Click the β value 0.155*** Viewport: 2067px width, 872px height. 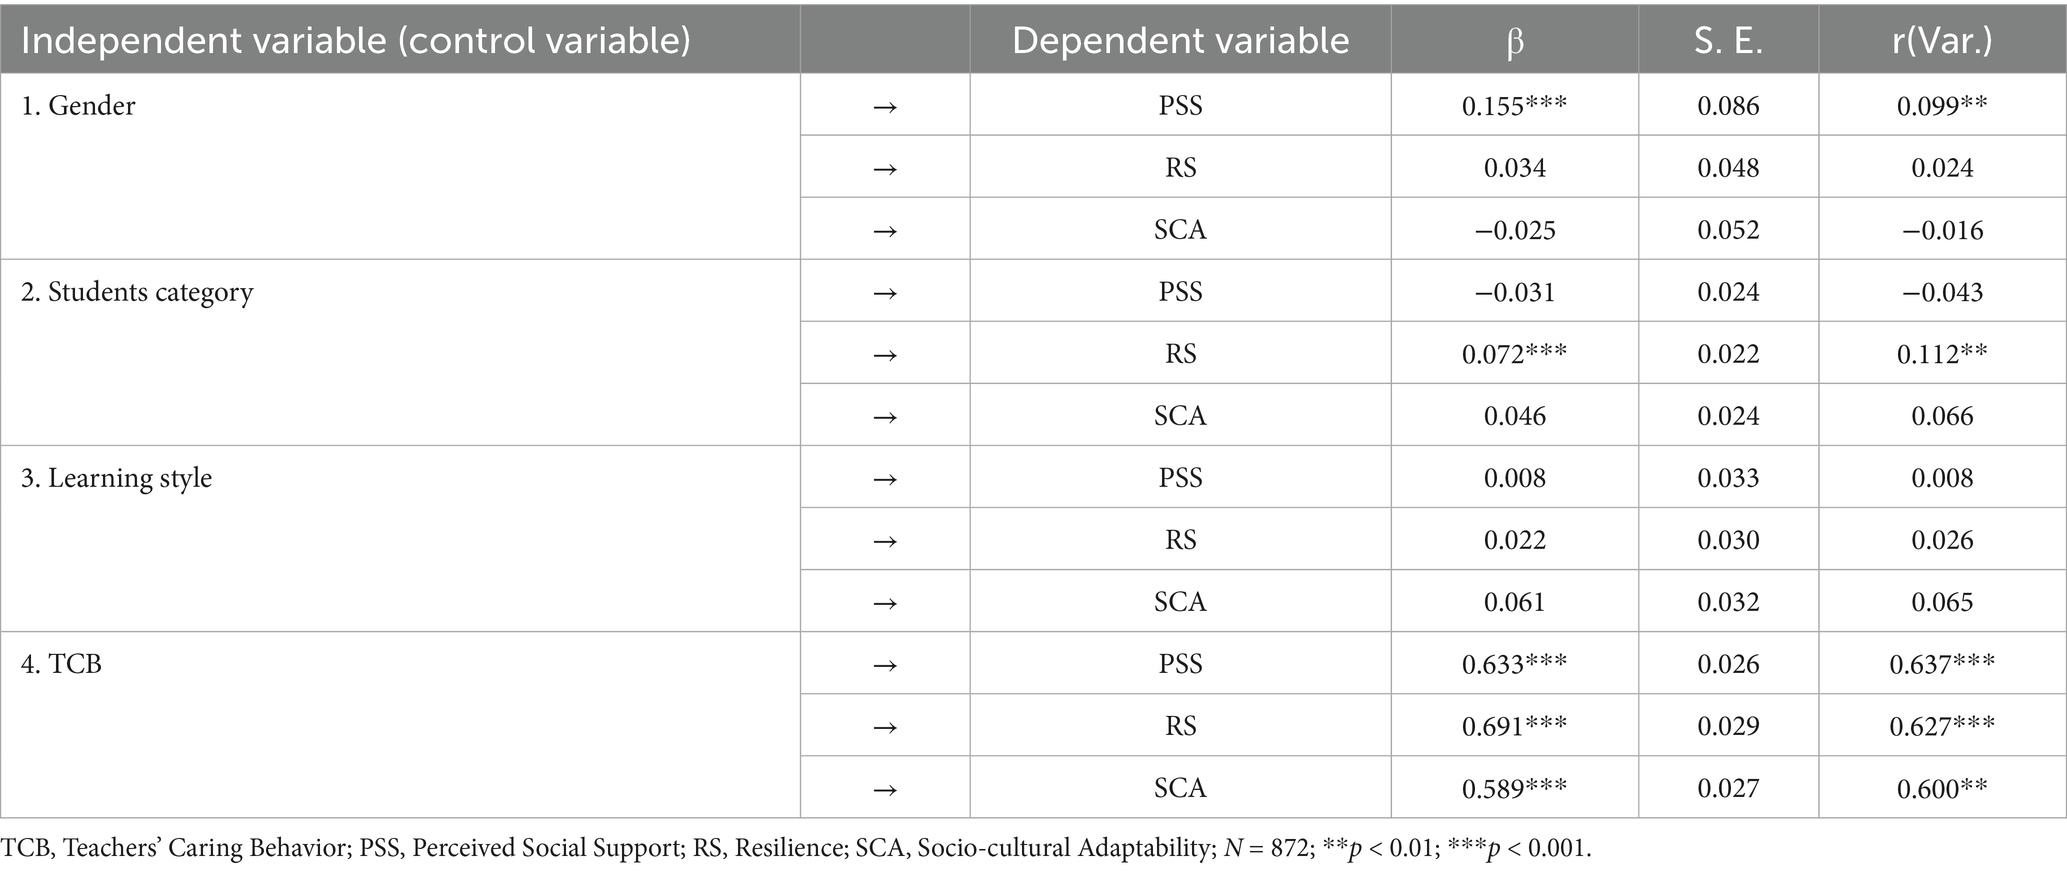click(1514, 106)
